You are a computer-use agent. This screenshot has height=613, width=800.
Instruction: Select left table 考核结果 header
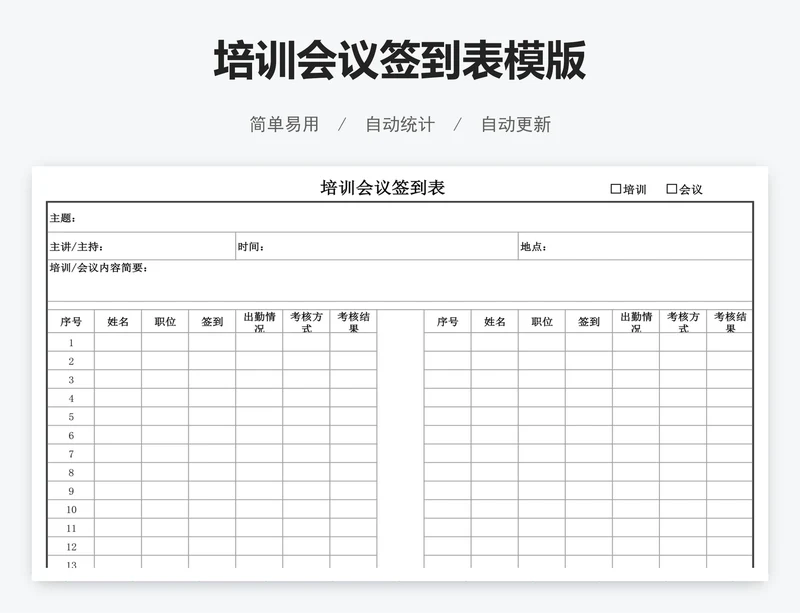353,322
